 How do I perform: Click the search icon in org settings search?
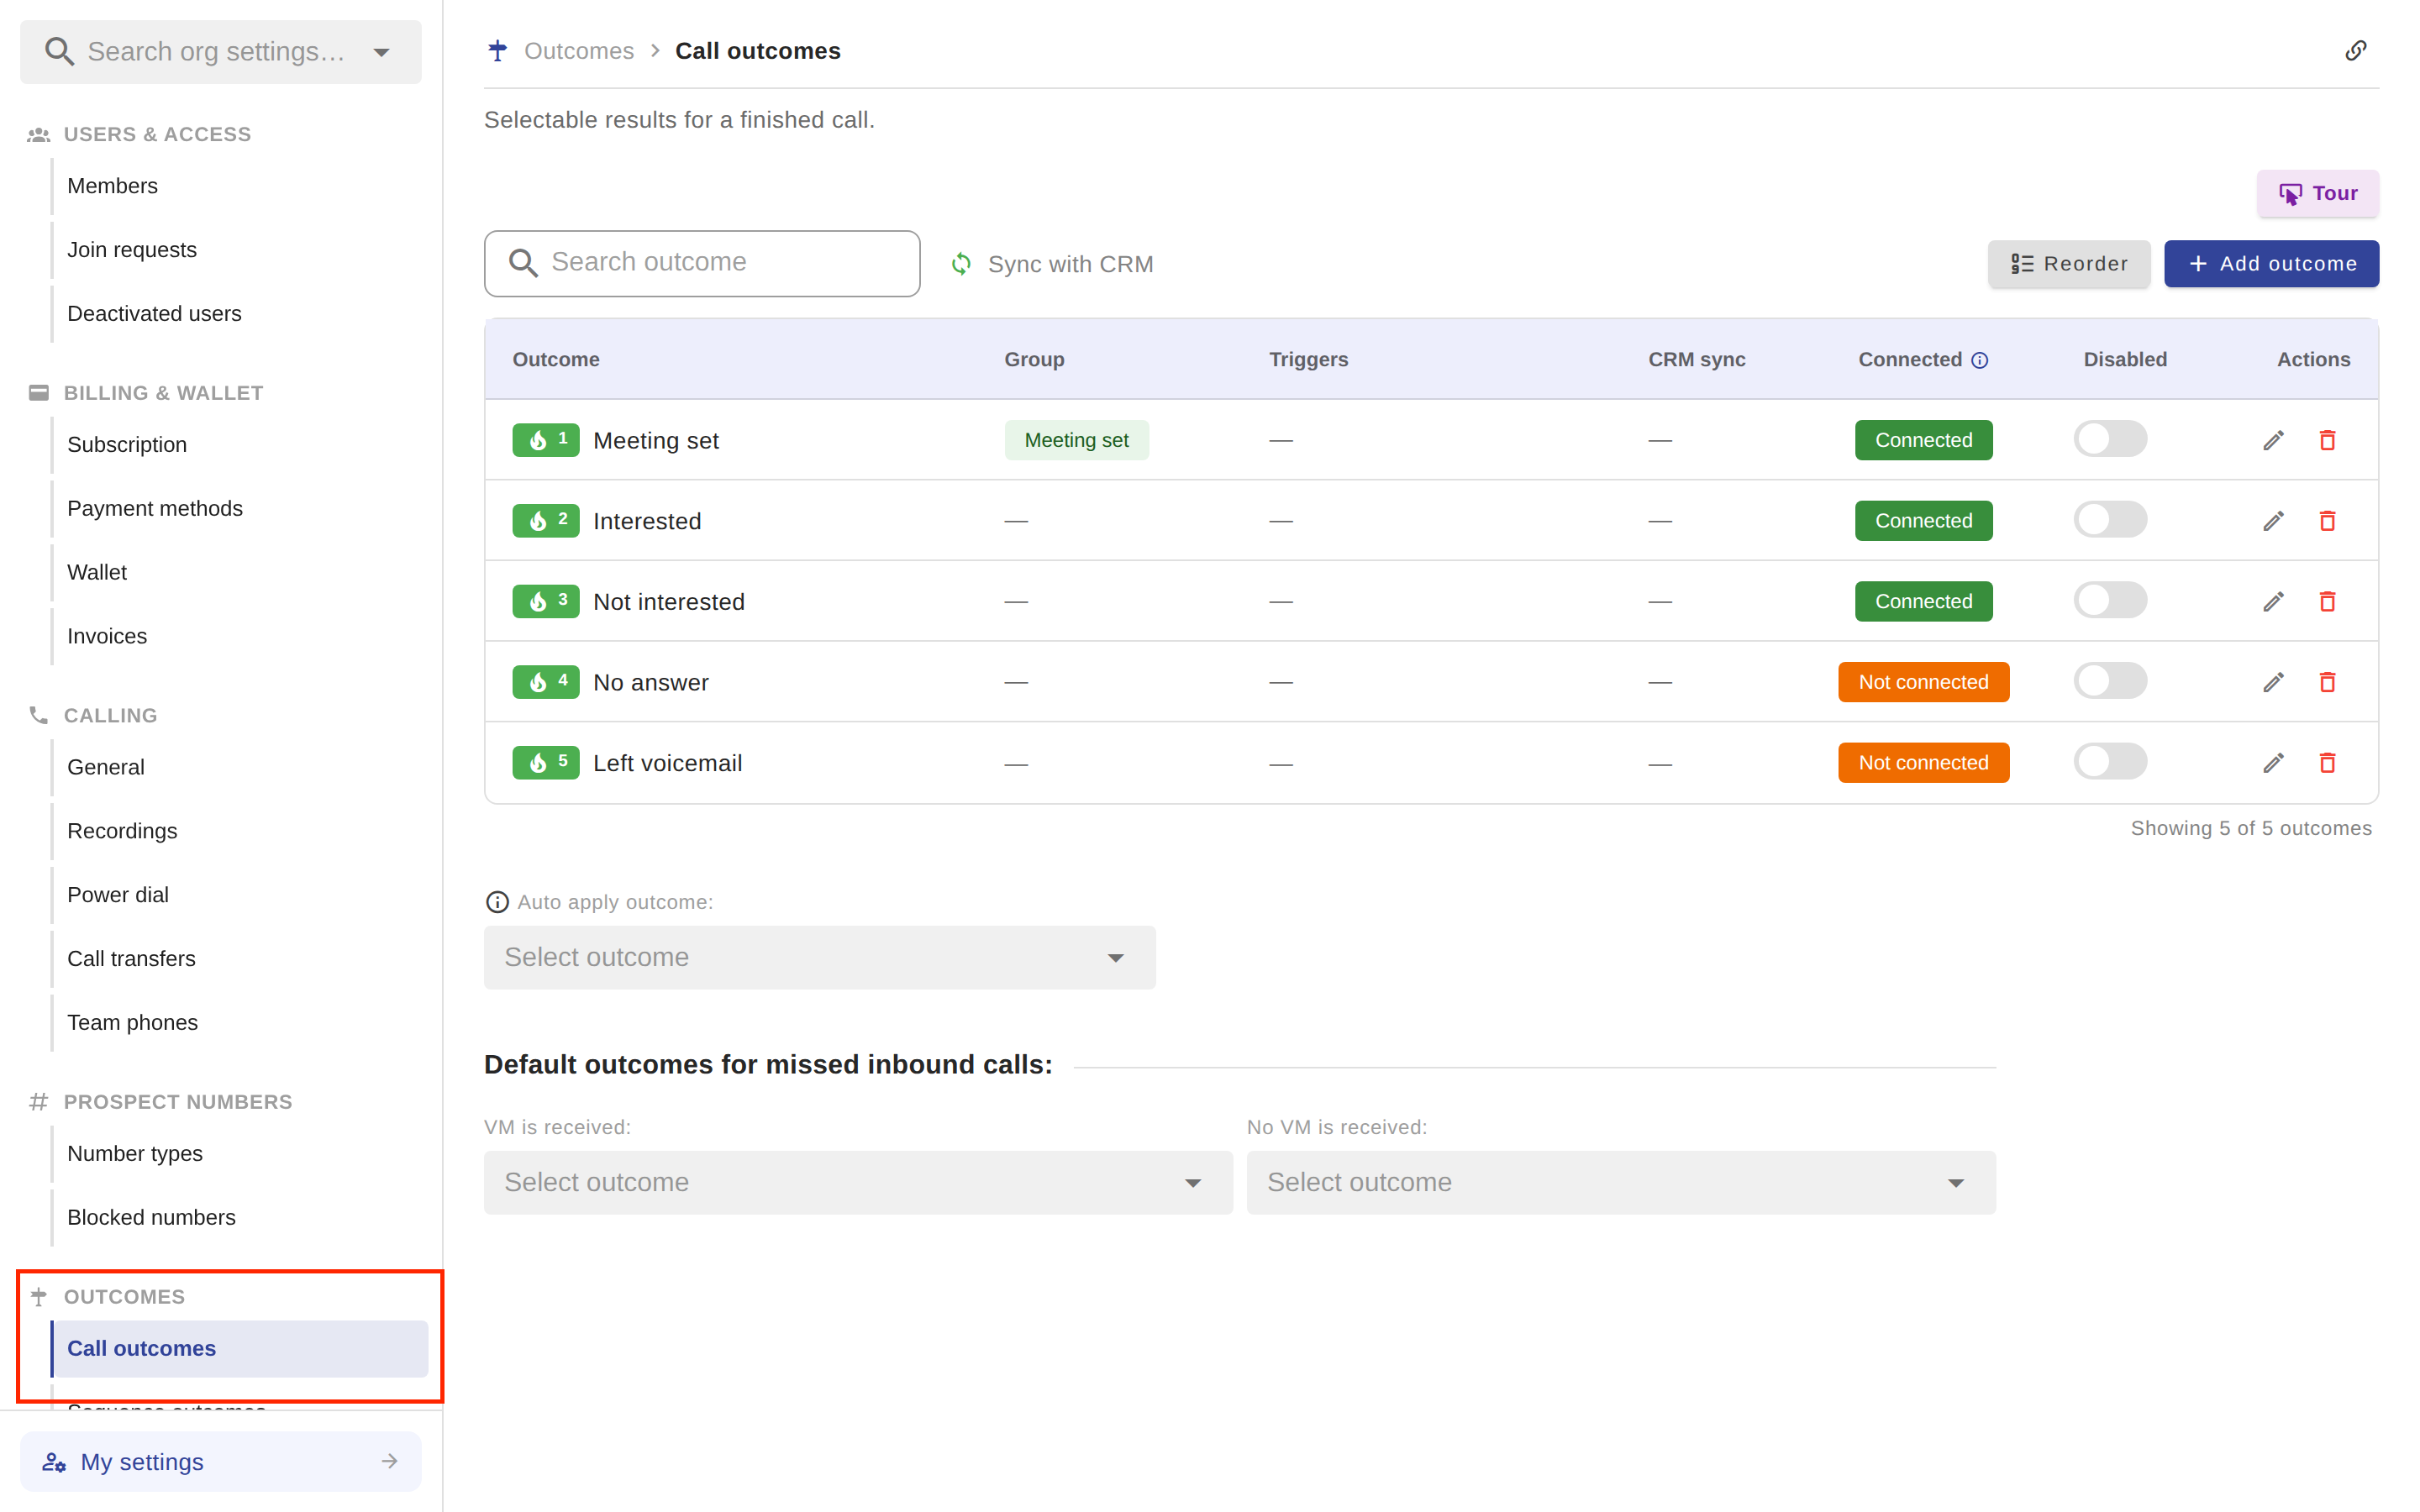tap(60, 52)
